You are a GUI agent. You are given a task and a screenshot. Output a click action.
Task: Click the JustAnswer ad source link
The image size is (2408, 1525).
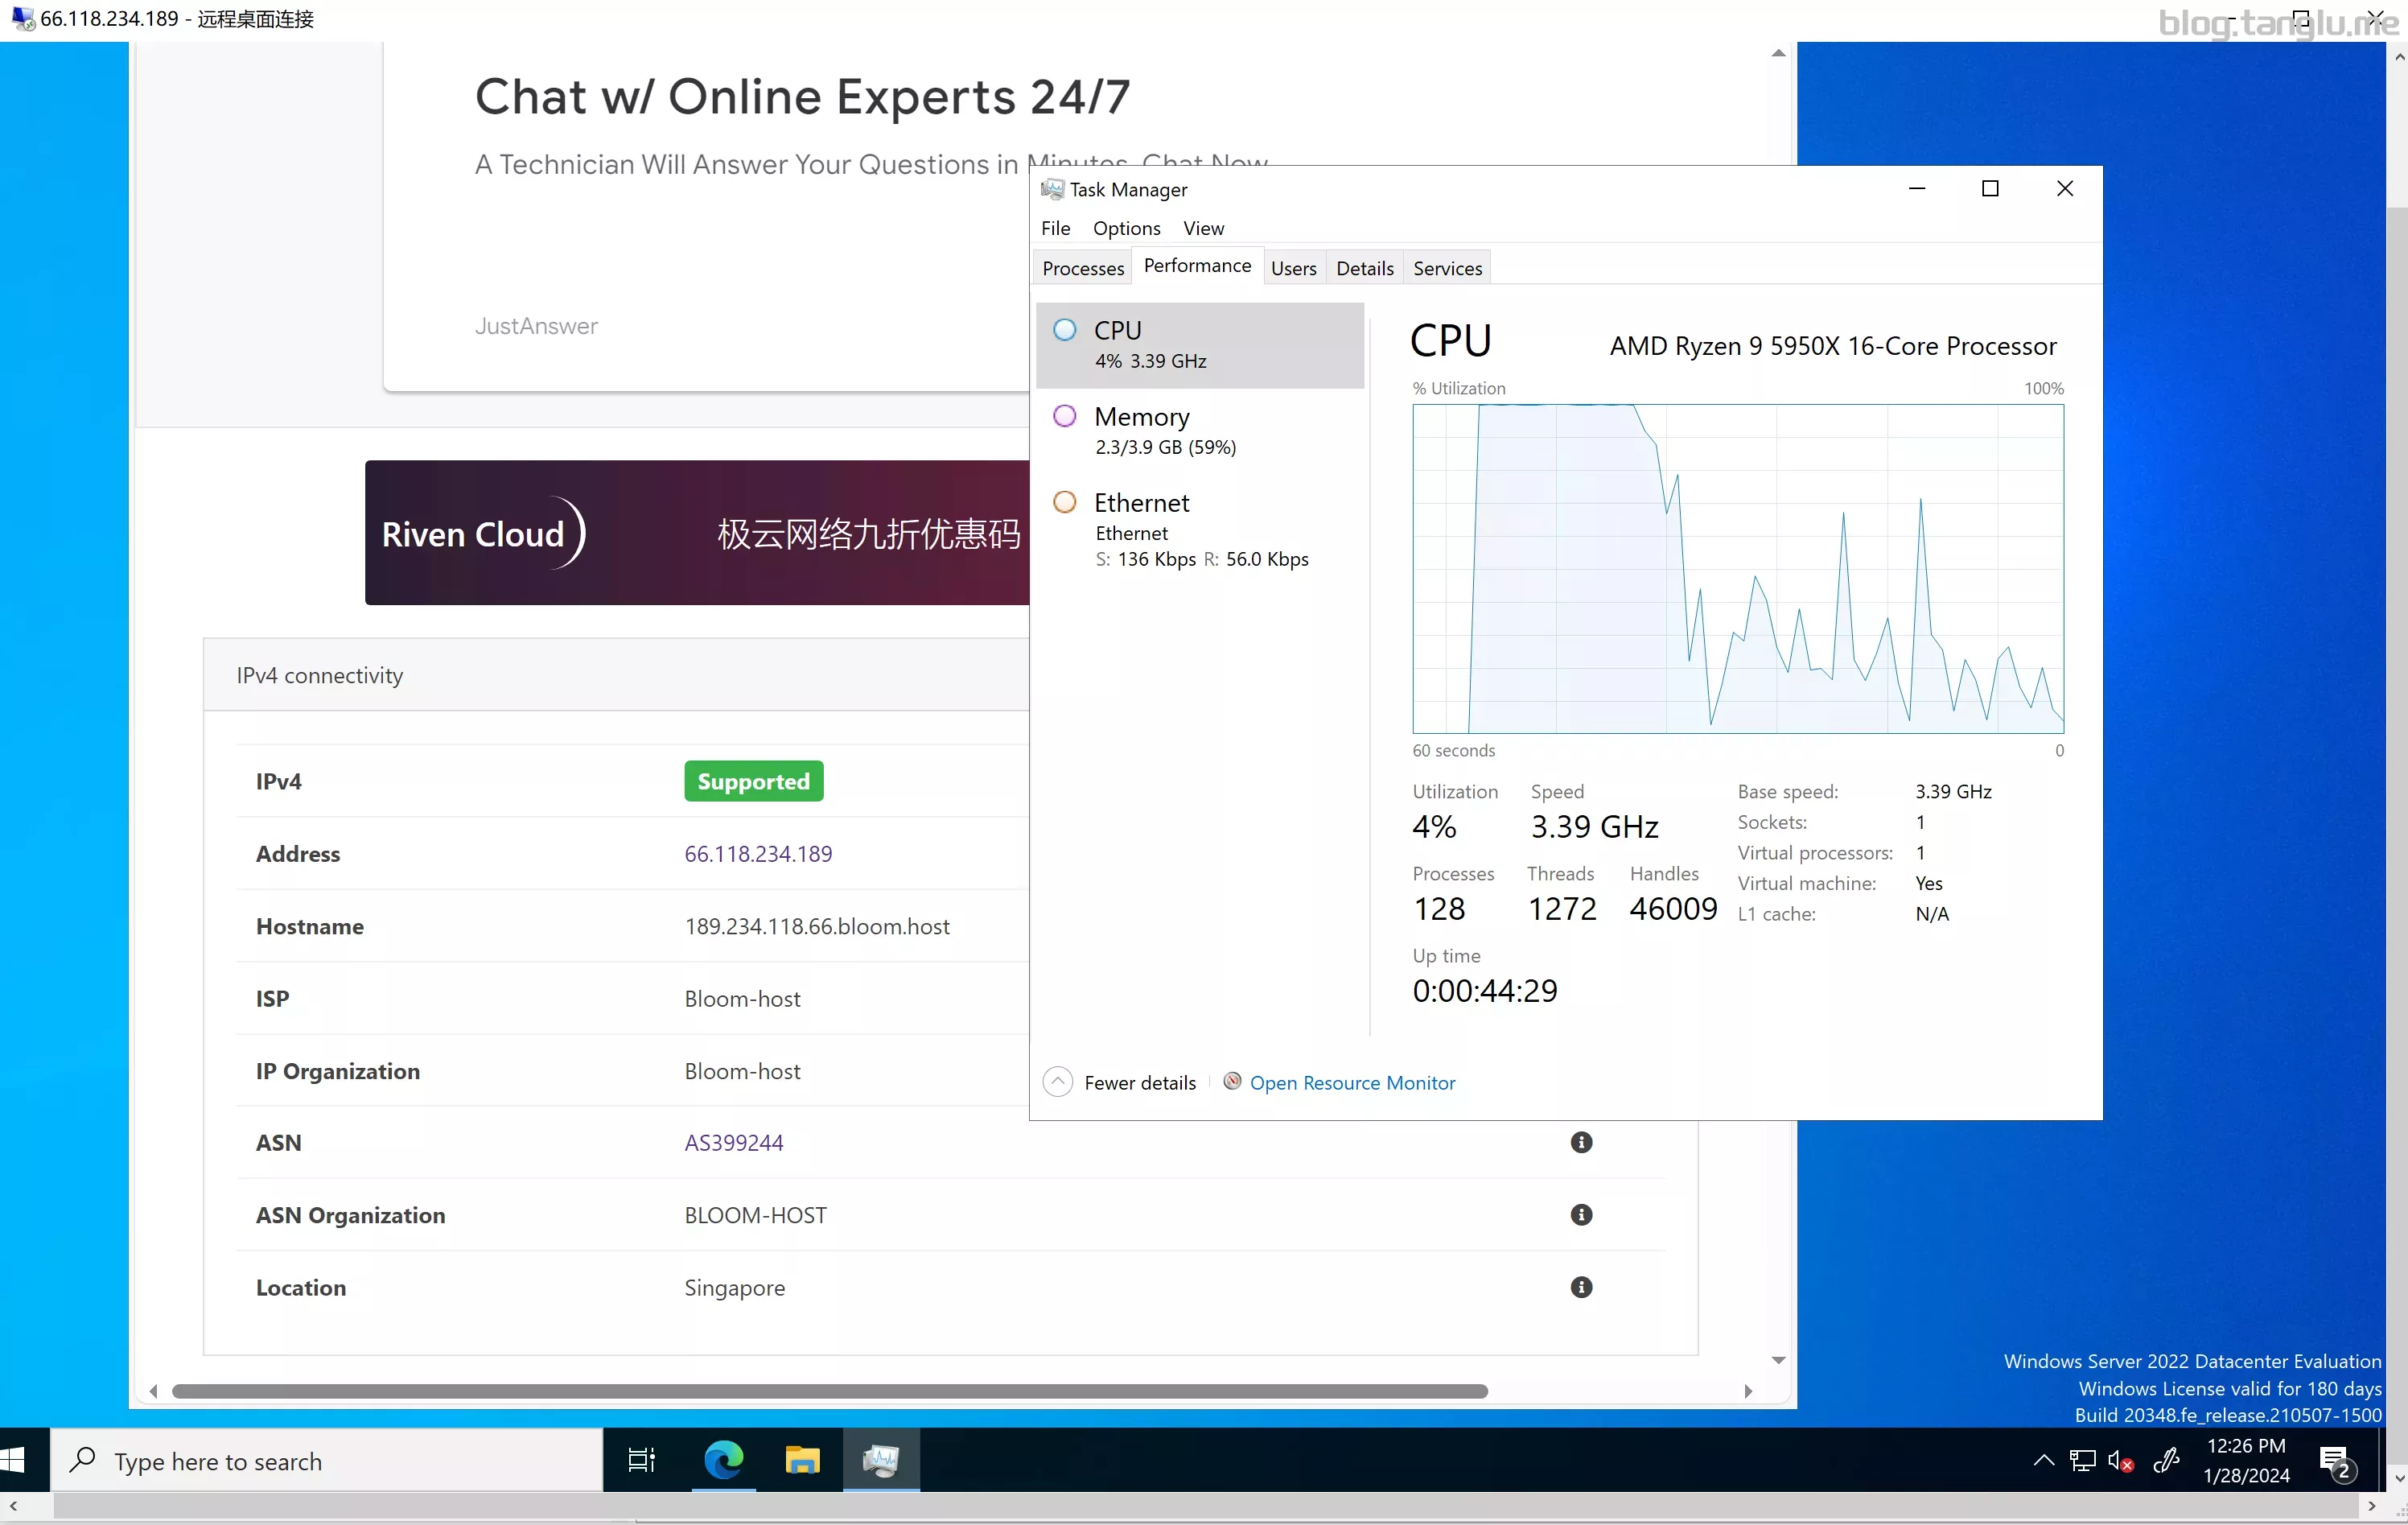[x=536, y=325]
